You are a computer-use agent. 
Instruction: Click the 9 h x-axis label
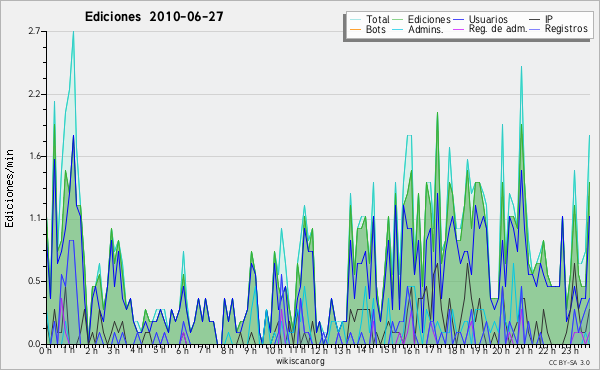tap(250, 350)
